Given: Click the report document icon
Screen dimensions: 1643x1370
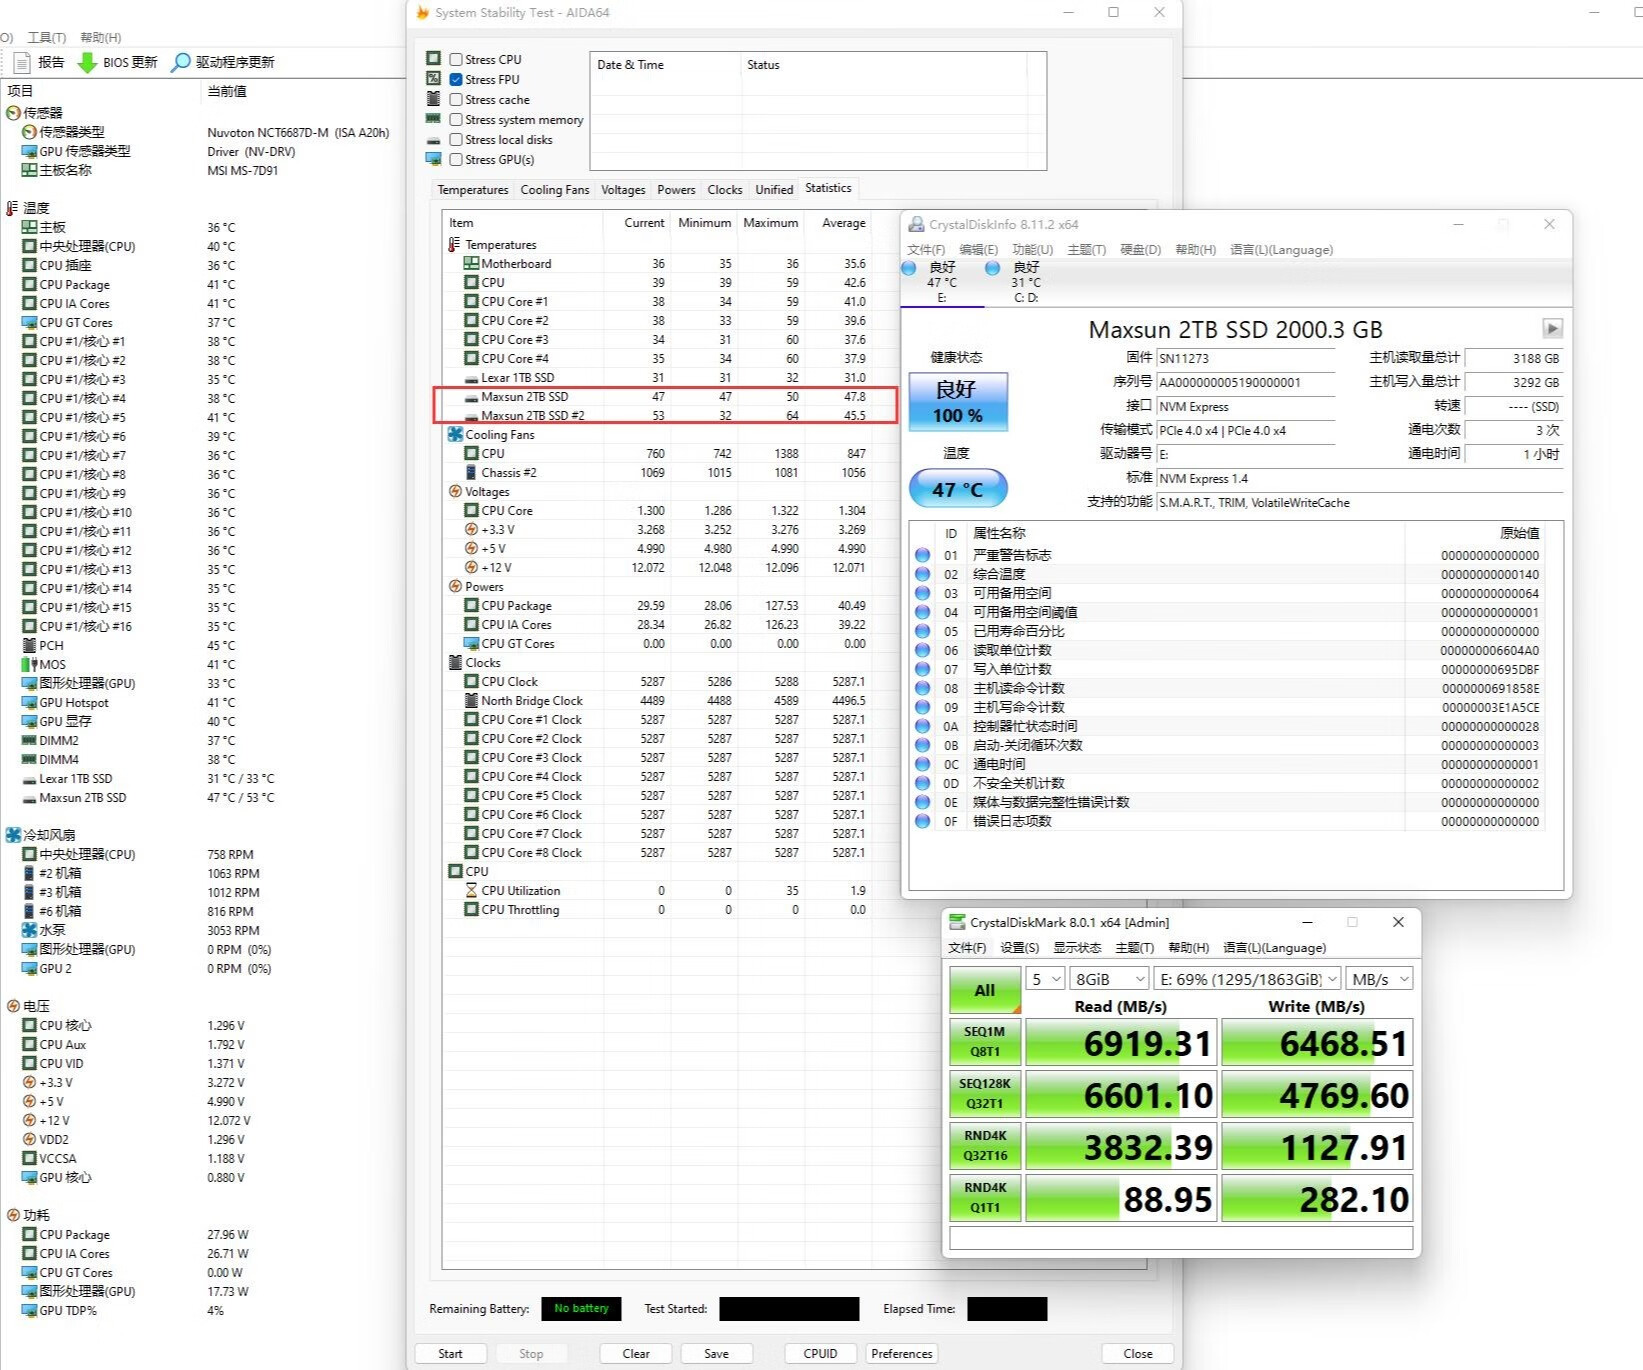Looking at the screenshot, I should point(22,62).
